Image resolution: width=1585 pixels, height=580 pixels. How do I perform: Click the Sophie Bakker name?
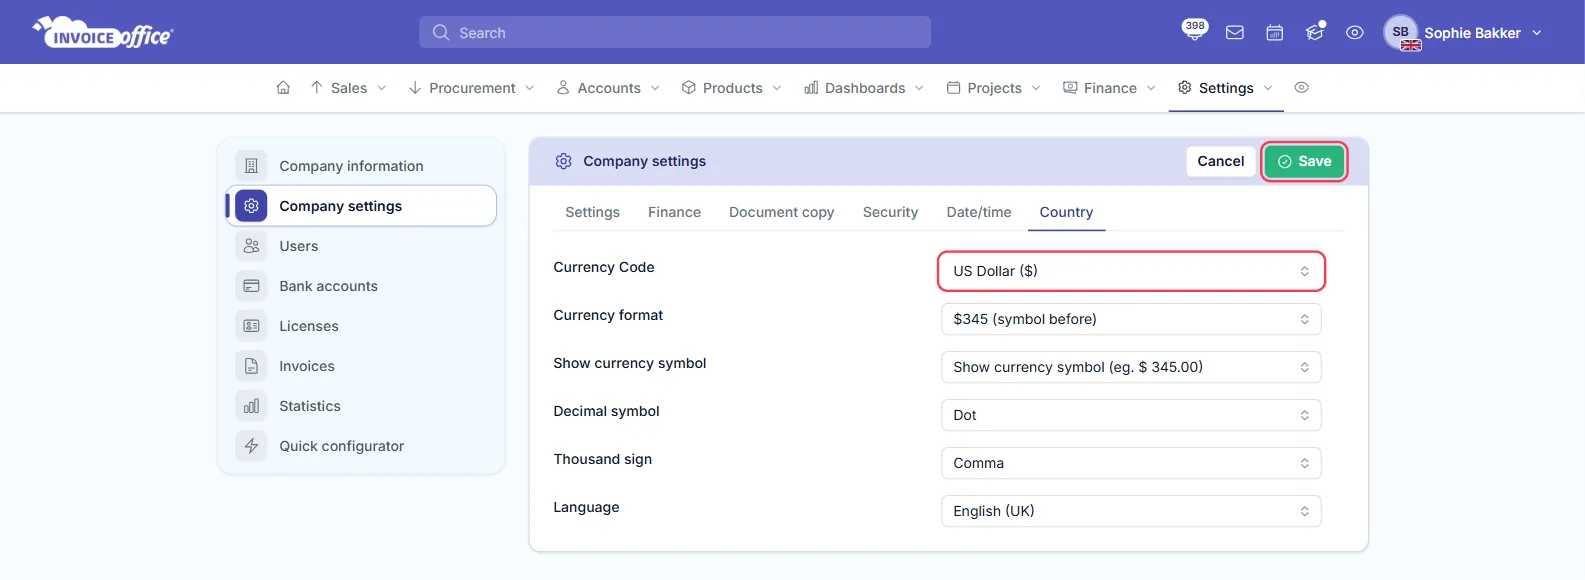(x=1472, y=33)
